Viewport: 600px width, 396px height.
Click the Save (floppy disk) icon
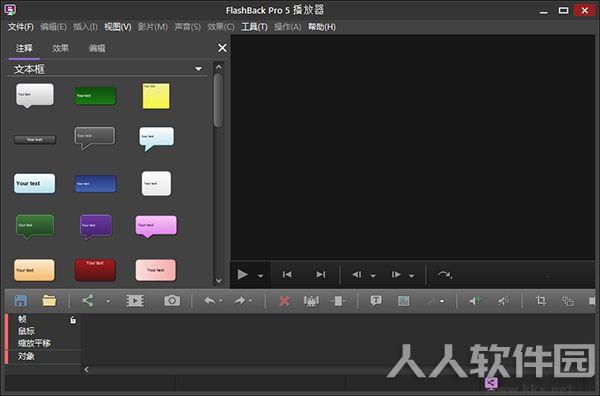click(x=21, y=301)
